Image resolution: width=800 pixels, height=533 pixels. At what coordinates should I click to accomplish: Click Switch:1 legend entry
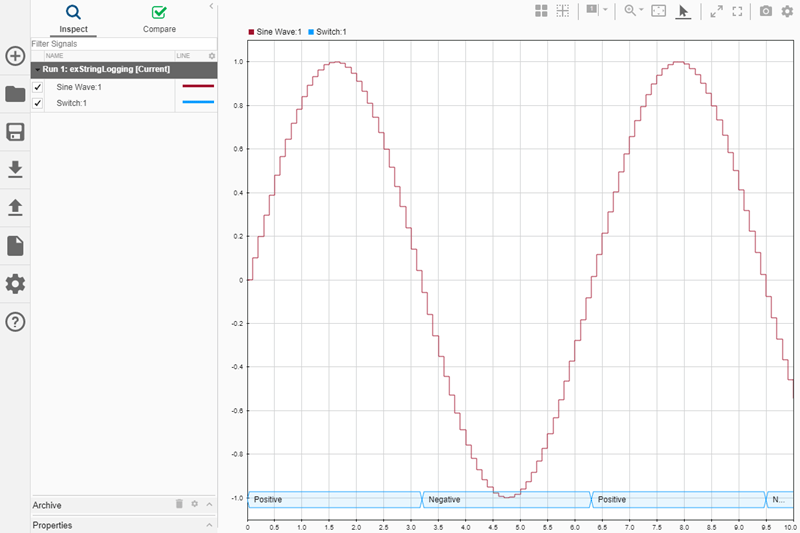point(328,32)
